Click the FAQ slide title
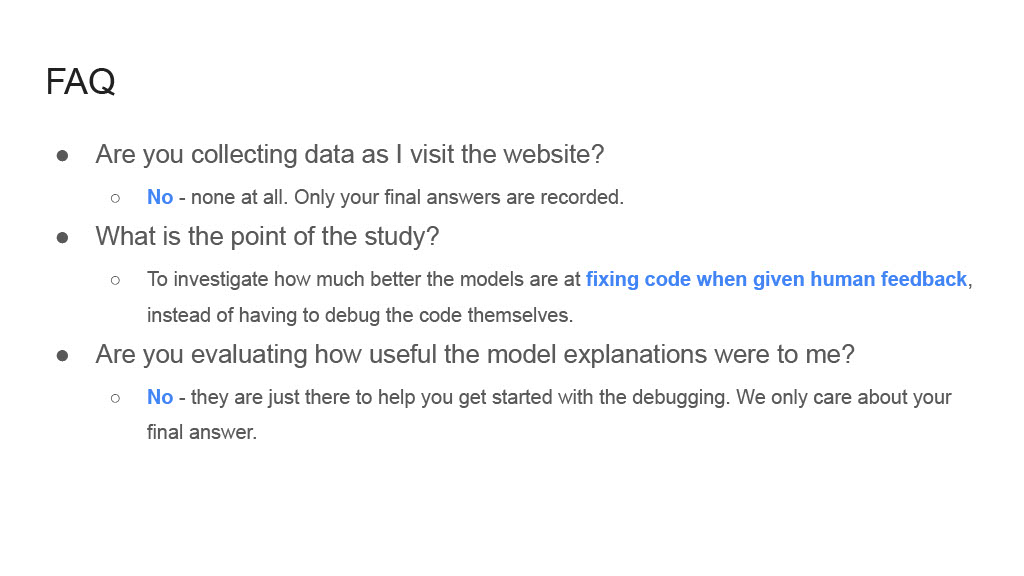This screenshot has width=1024, height=576. pyautogui.click(x=80, y=82)
